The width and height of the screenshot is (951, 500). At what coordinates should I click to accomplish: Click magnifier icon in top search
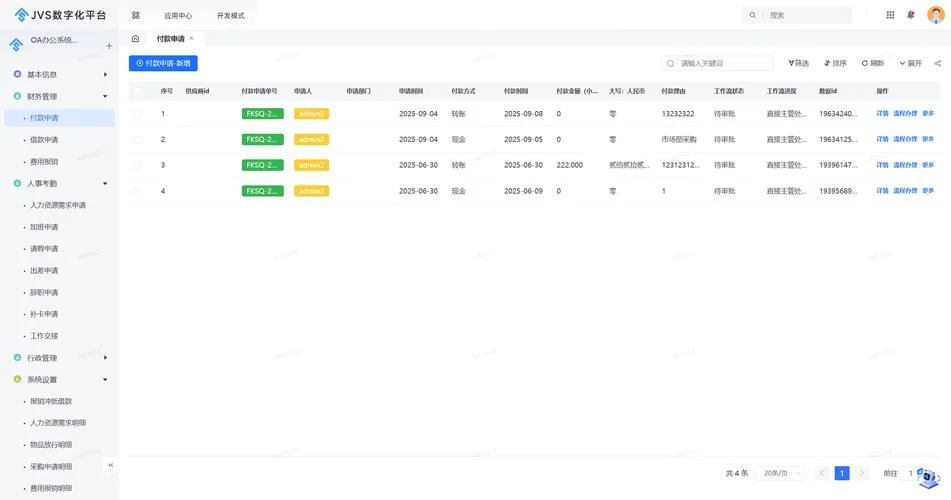pos(753,15)
